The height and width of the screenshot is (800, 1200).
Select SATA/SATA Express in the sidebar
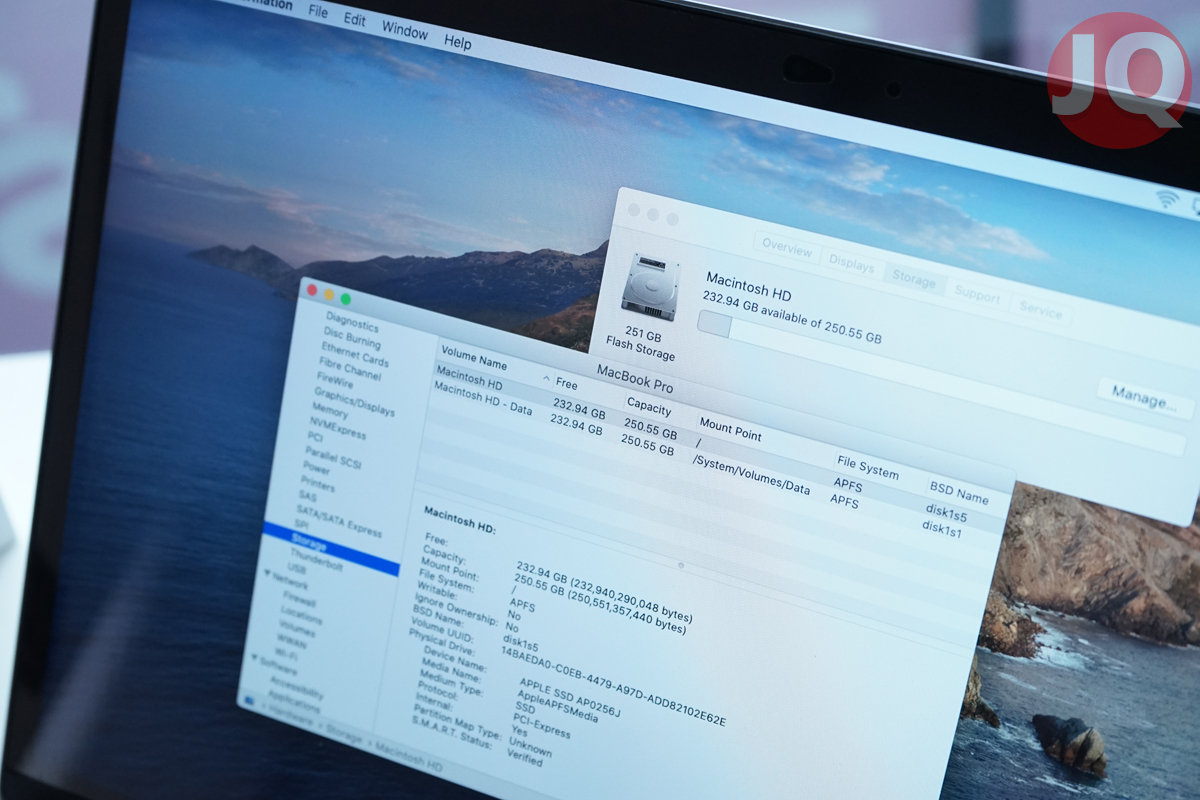[339, 520]
